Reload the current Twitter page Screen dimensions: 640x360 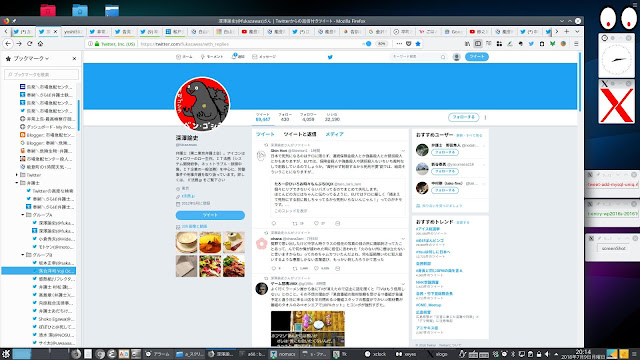click(29, 44)
